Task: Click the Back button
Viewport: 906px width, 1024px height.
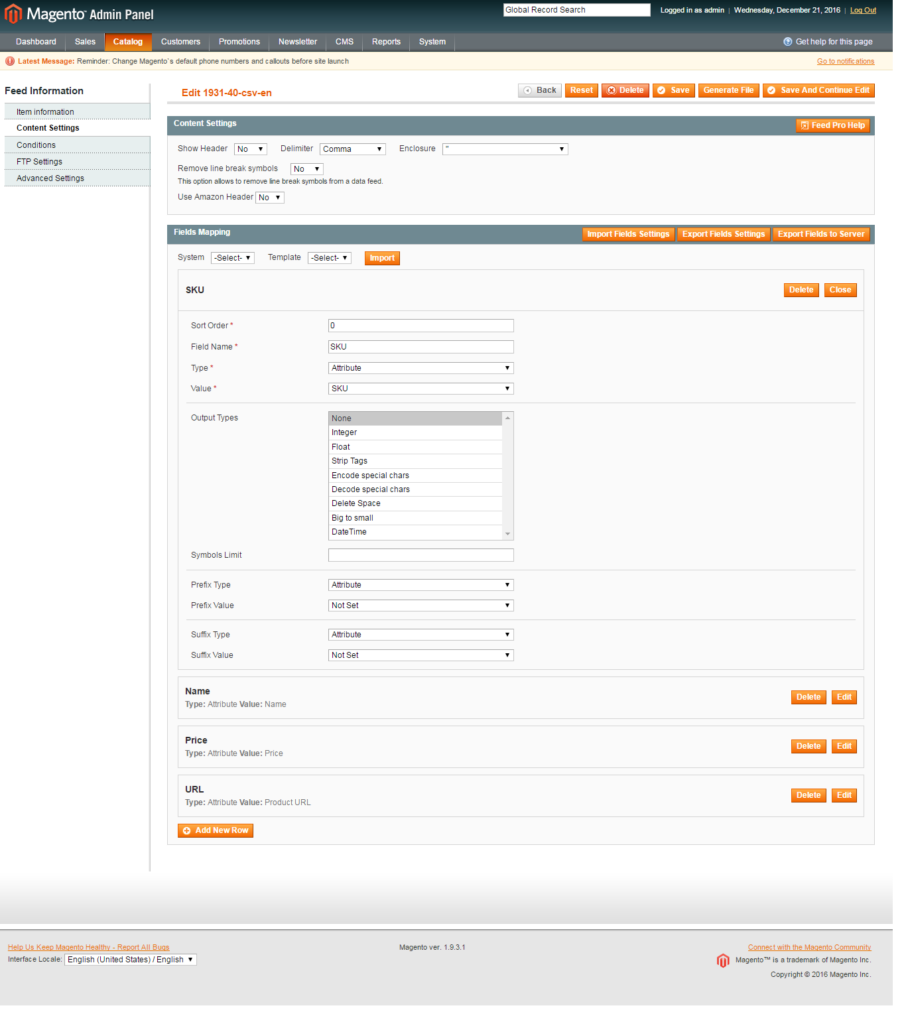Action: tap(540, 91)
